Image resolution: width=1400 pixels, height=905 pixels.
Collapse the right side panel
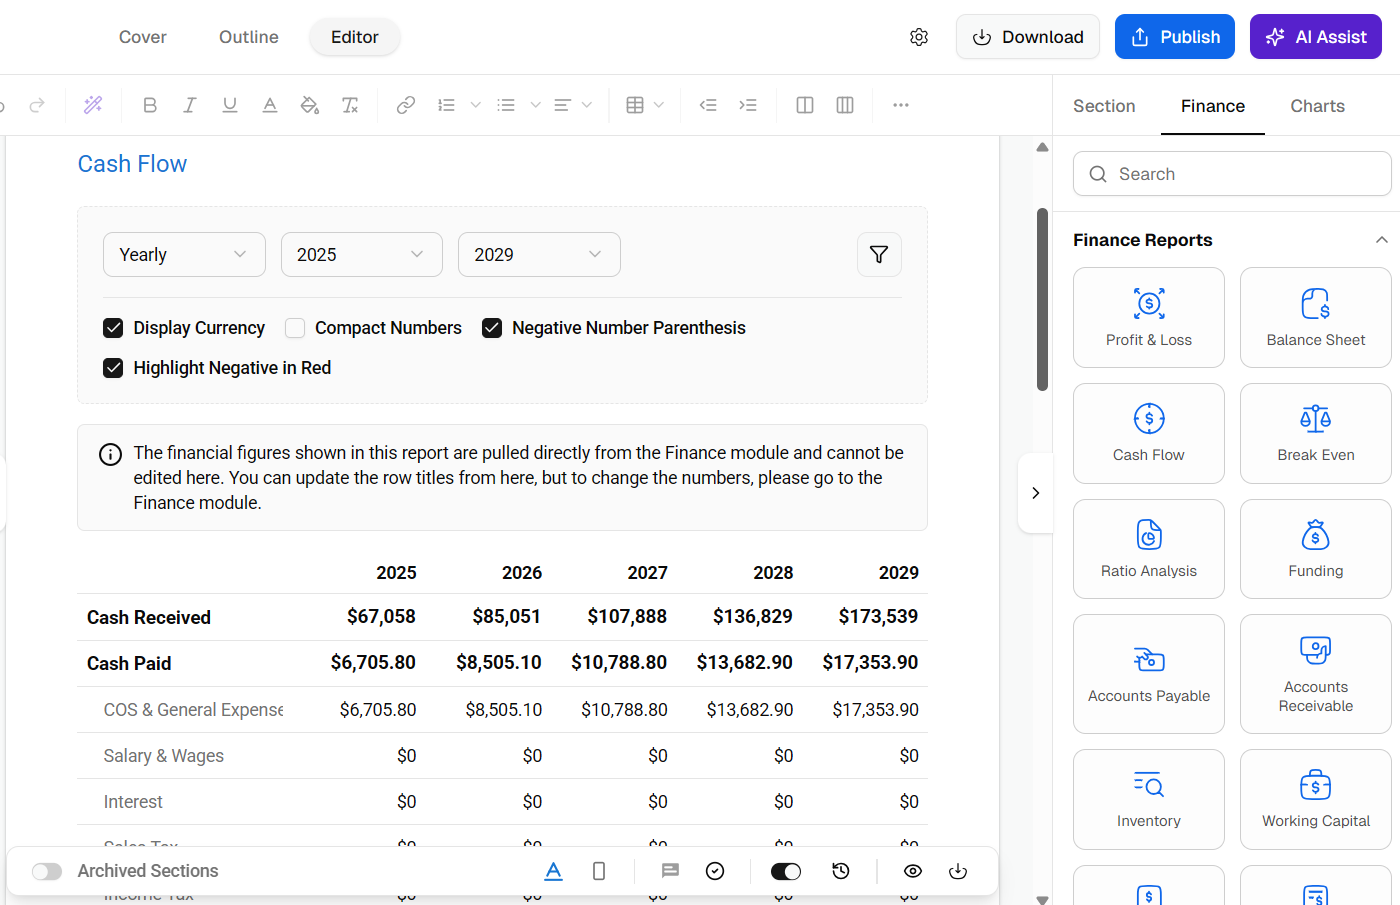tap(1036, 493)
